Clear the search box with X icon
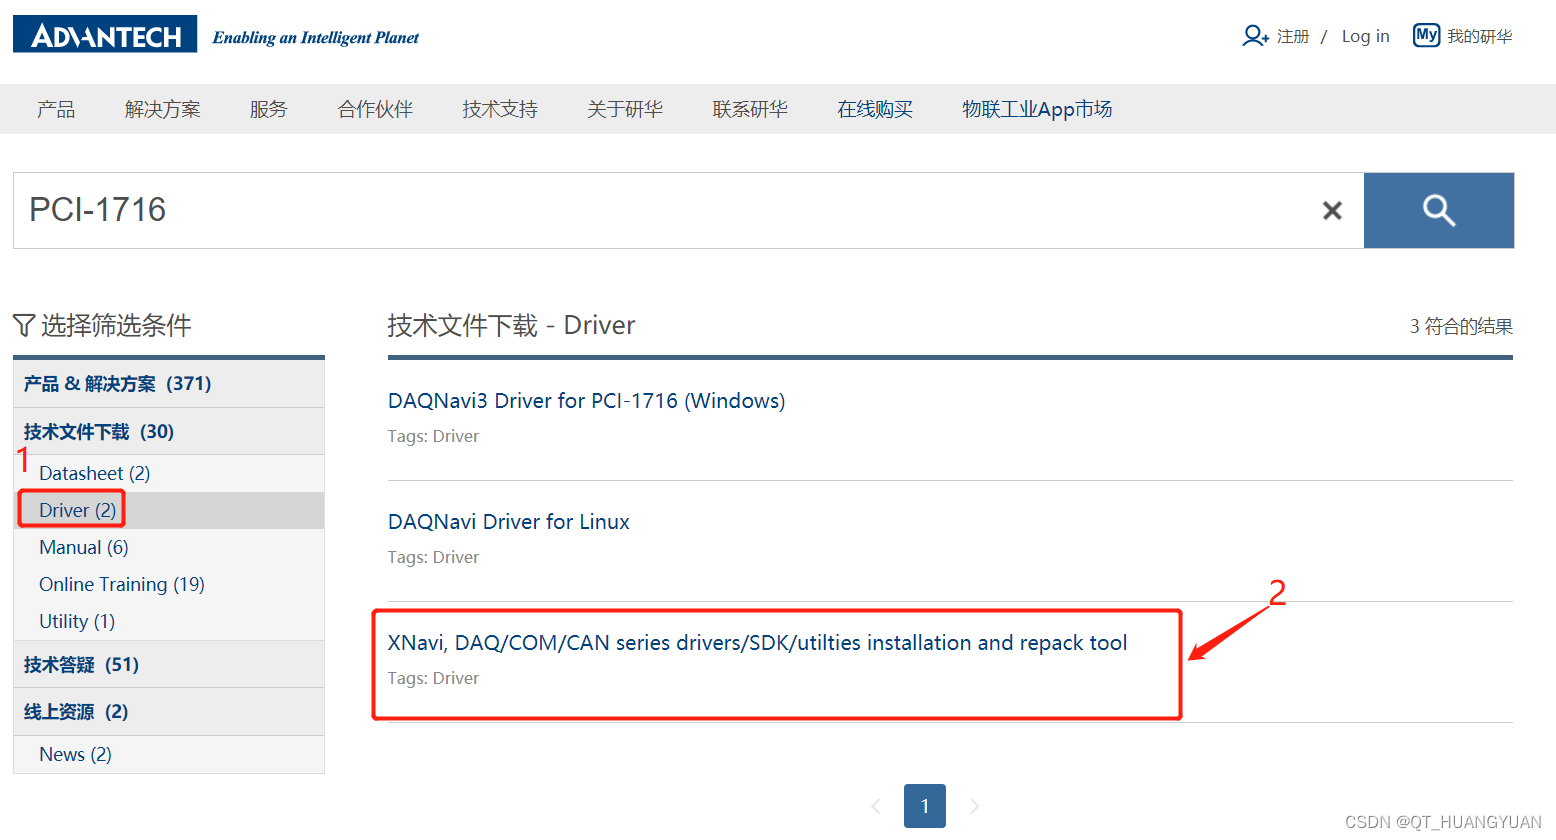 [x=1332, y=210]
